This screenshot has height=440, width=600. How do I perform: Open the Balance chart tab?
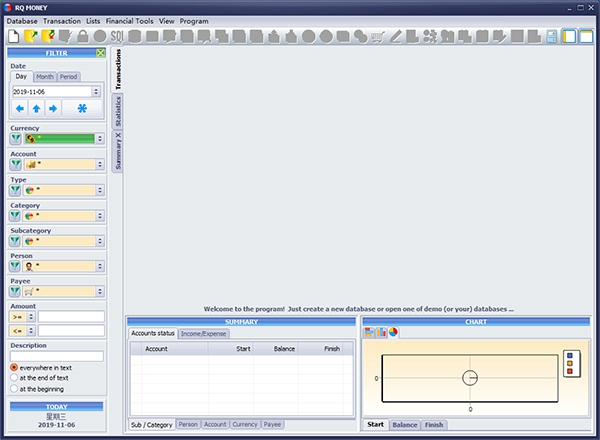pyautogui.click(x=404, y=425)
